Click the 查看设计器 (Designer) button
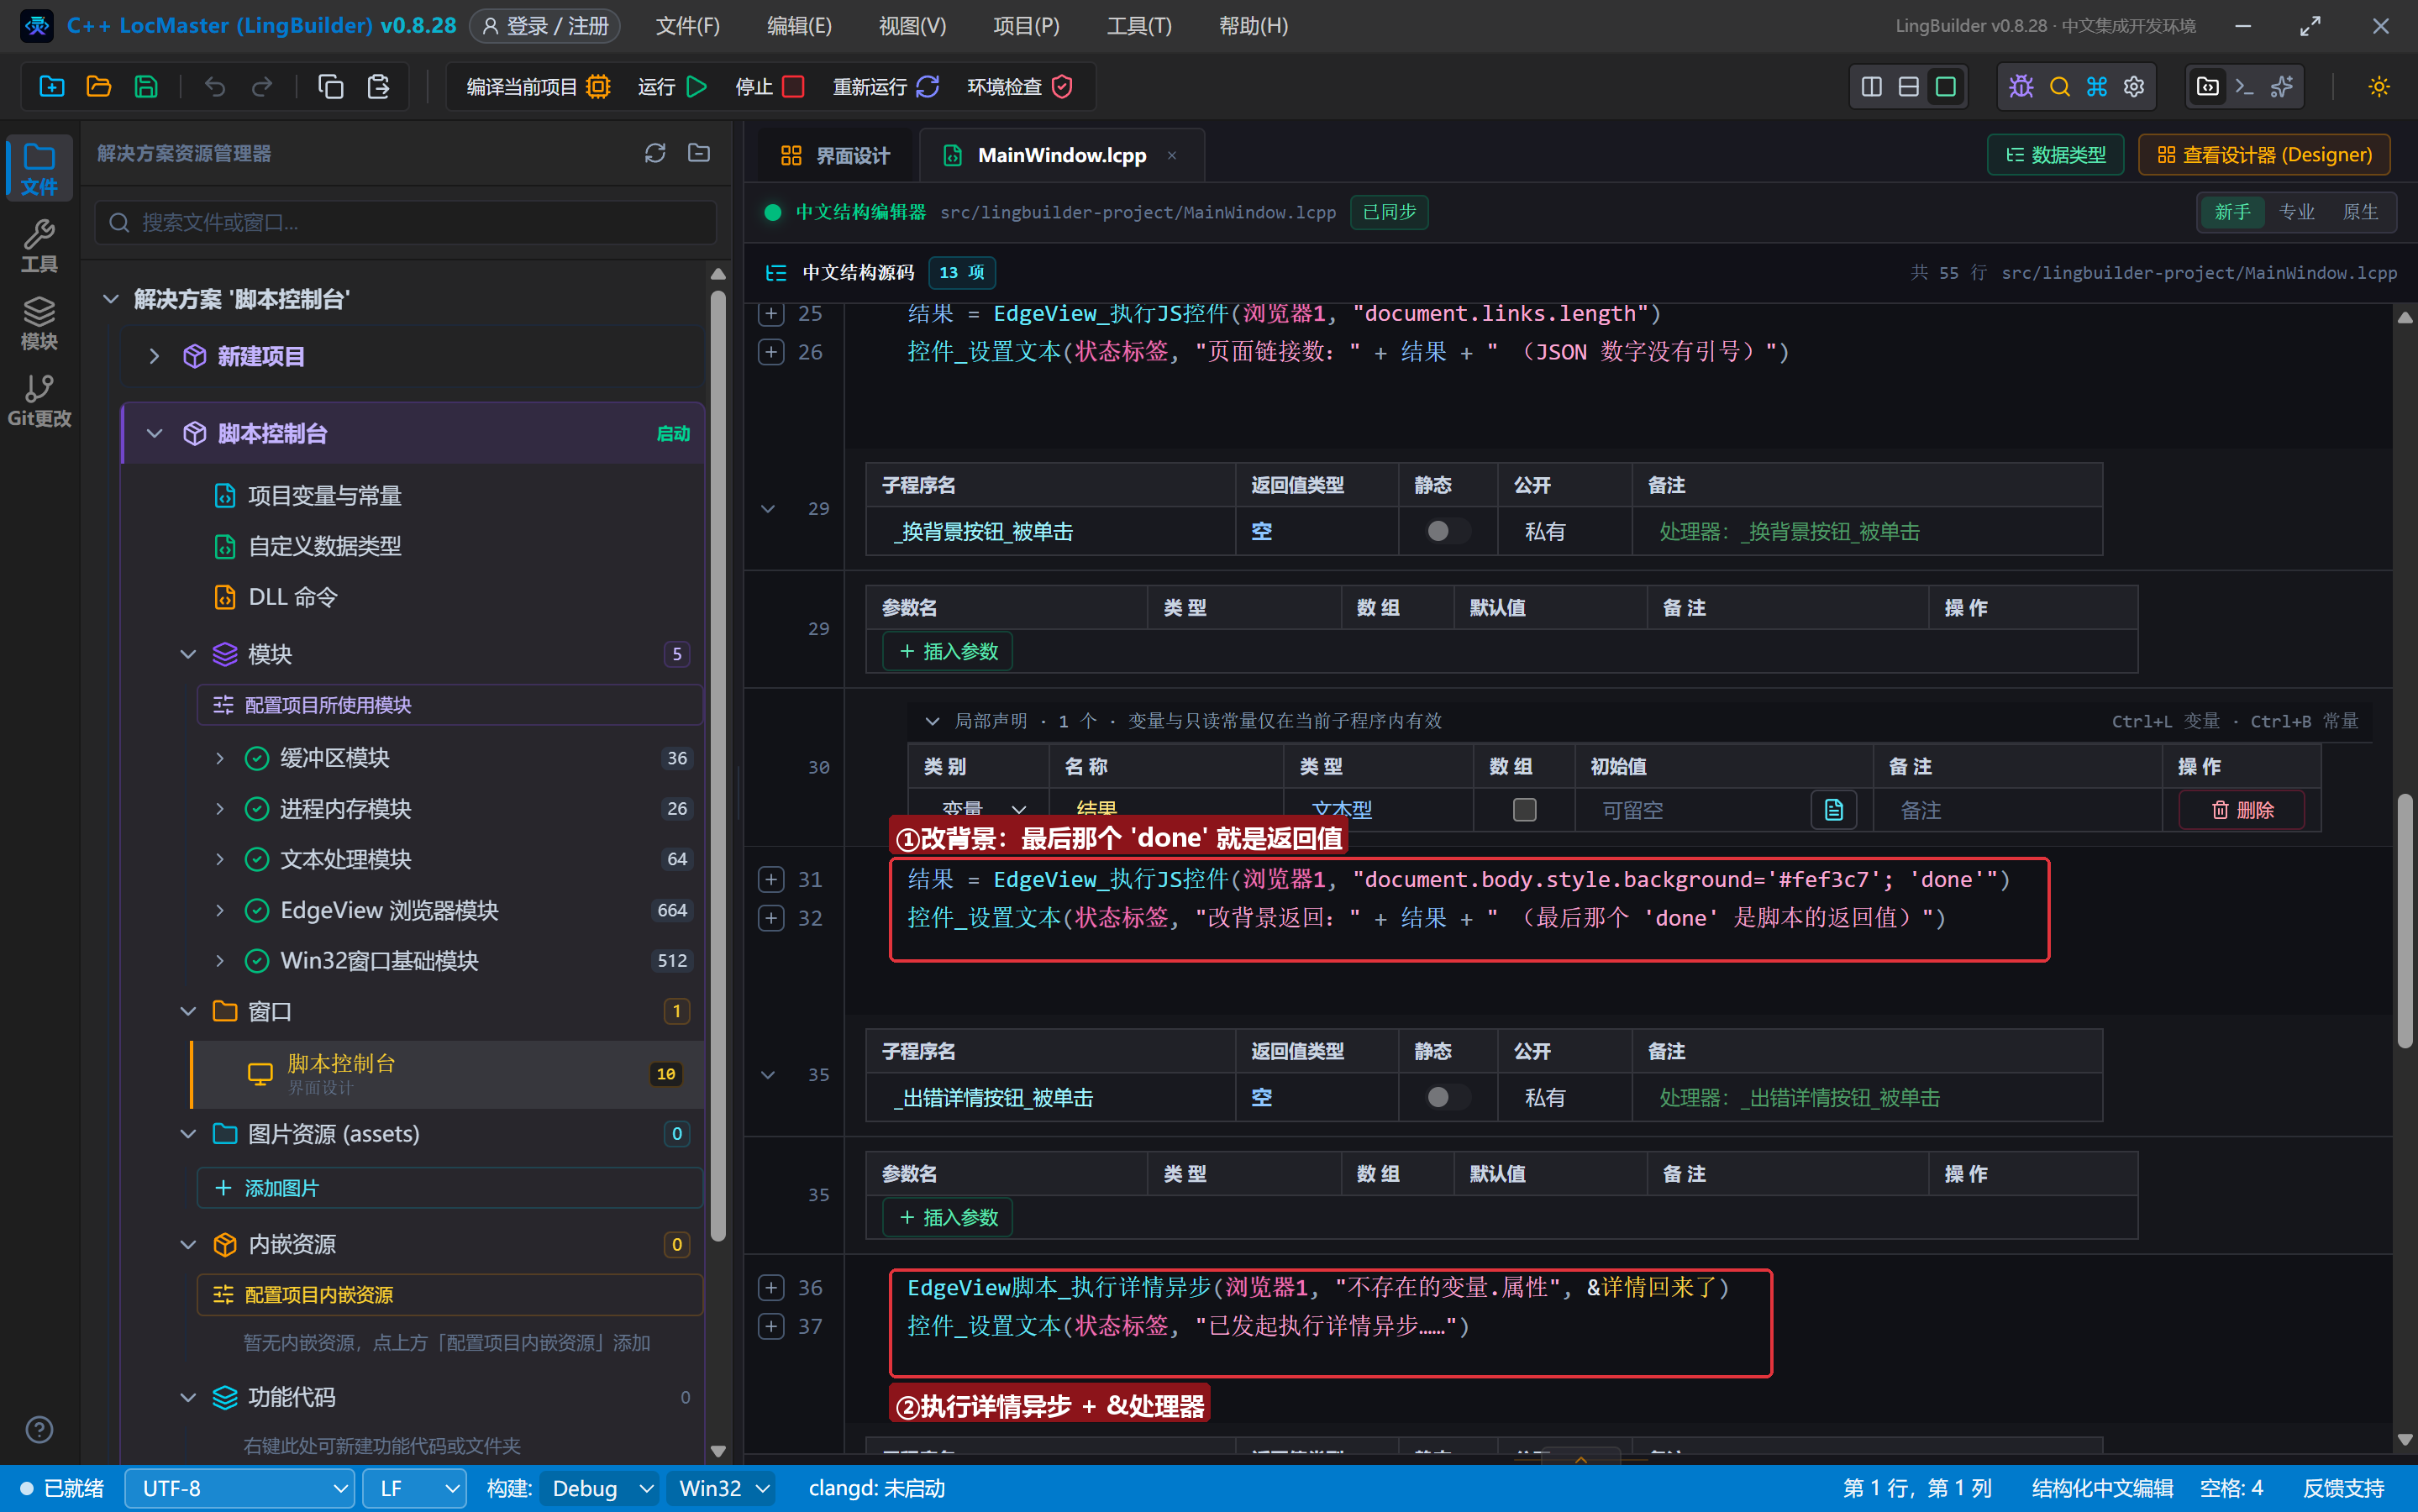The height and width of the screenshot is (1512, 2418). click(x=2264, y=155)
